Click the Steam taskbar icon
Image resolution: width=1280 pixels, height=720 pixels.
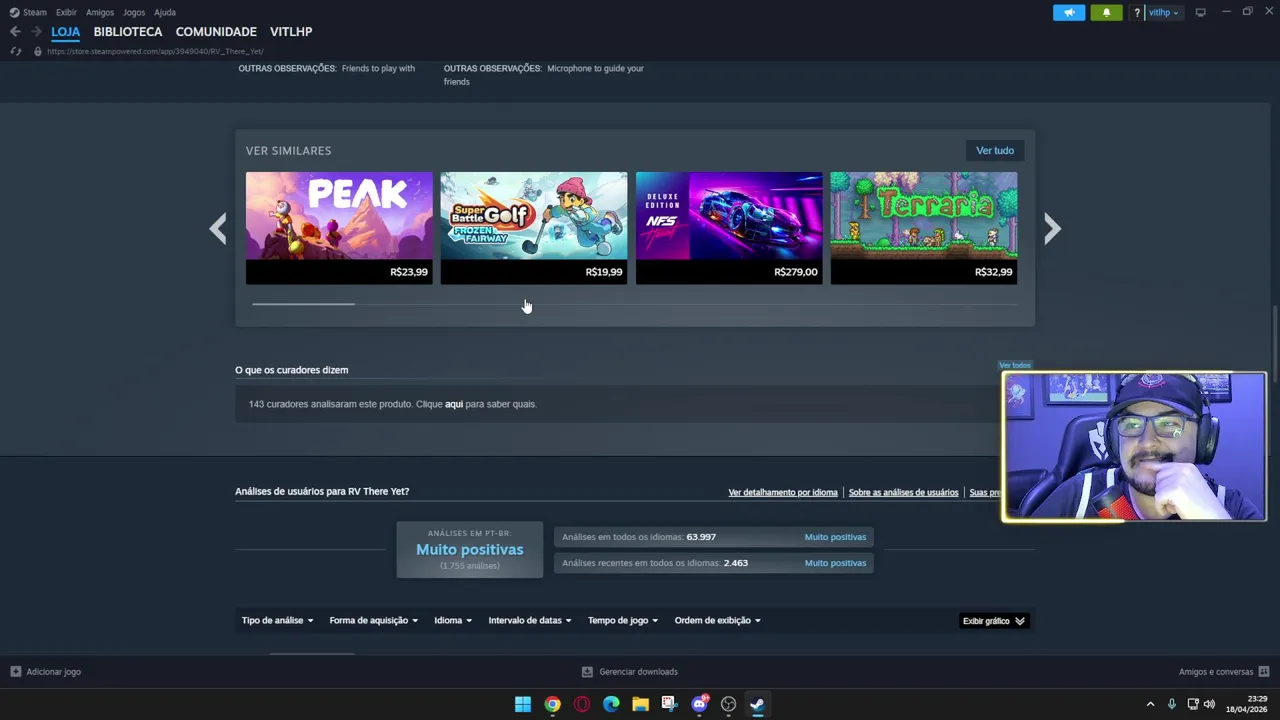click(758, 704)
